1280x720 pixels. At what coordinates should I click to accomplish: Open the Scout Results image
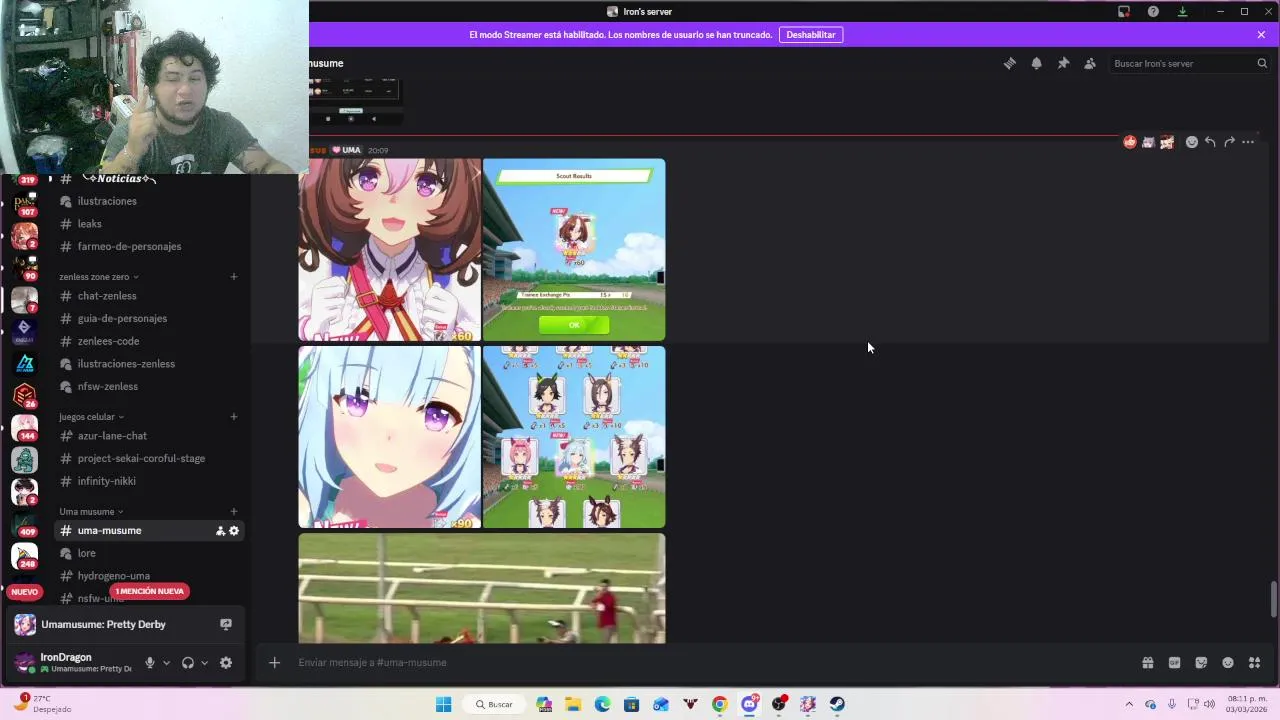pos(574,250)
